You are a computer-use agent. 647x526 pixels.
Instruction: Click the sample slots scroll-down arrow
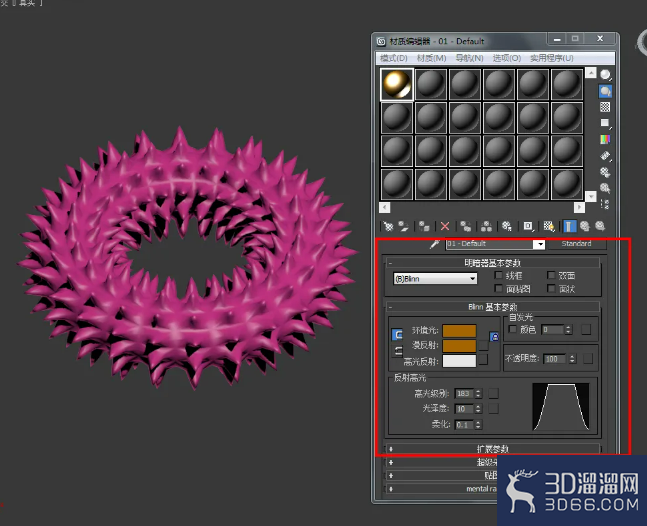tap(591, 196)
